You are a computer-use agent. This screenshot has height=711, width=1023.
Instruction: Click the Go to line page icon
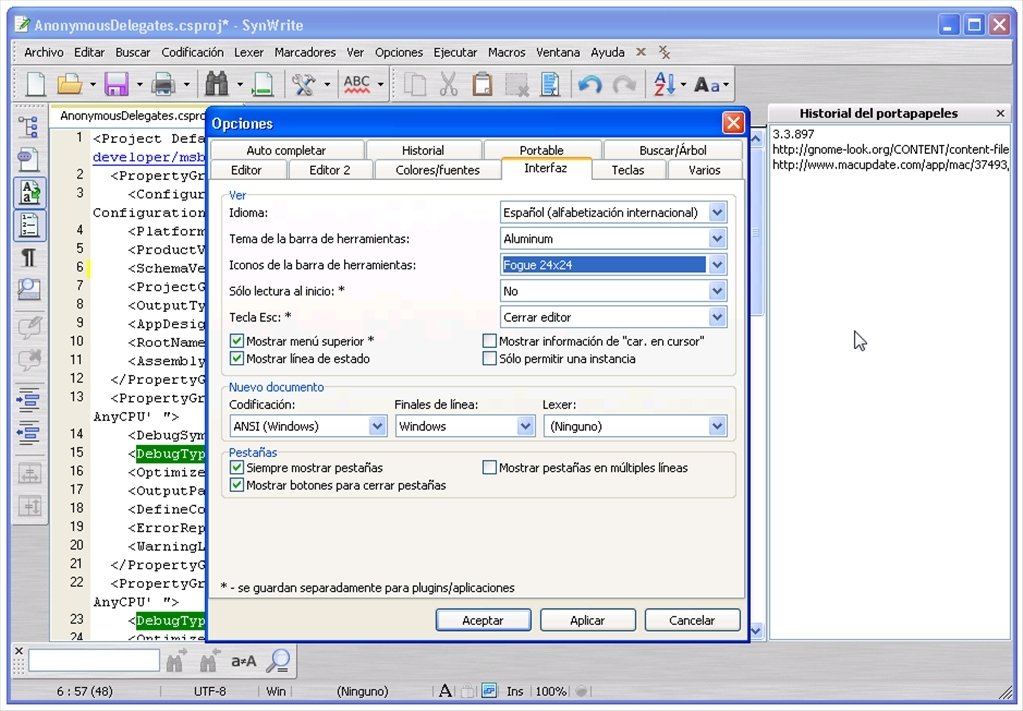262,84
